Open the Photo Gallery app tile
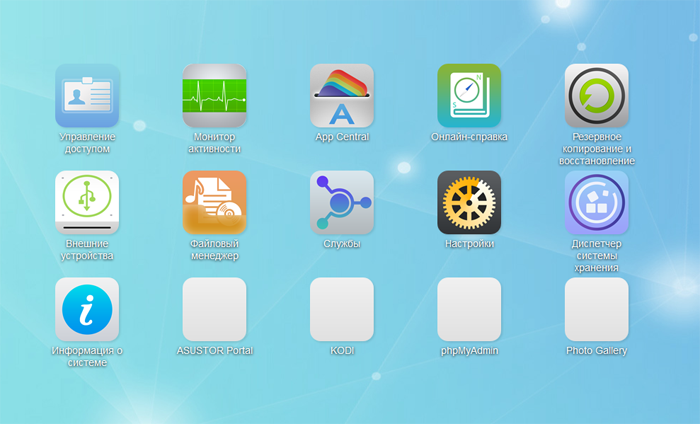The width and height of the screenshot is (700, 424). (596, 309)
